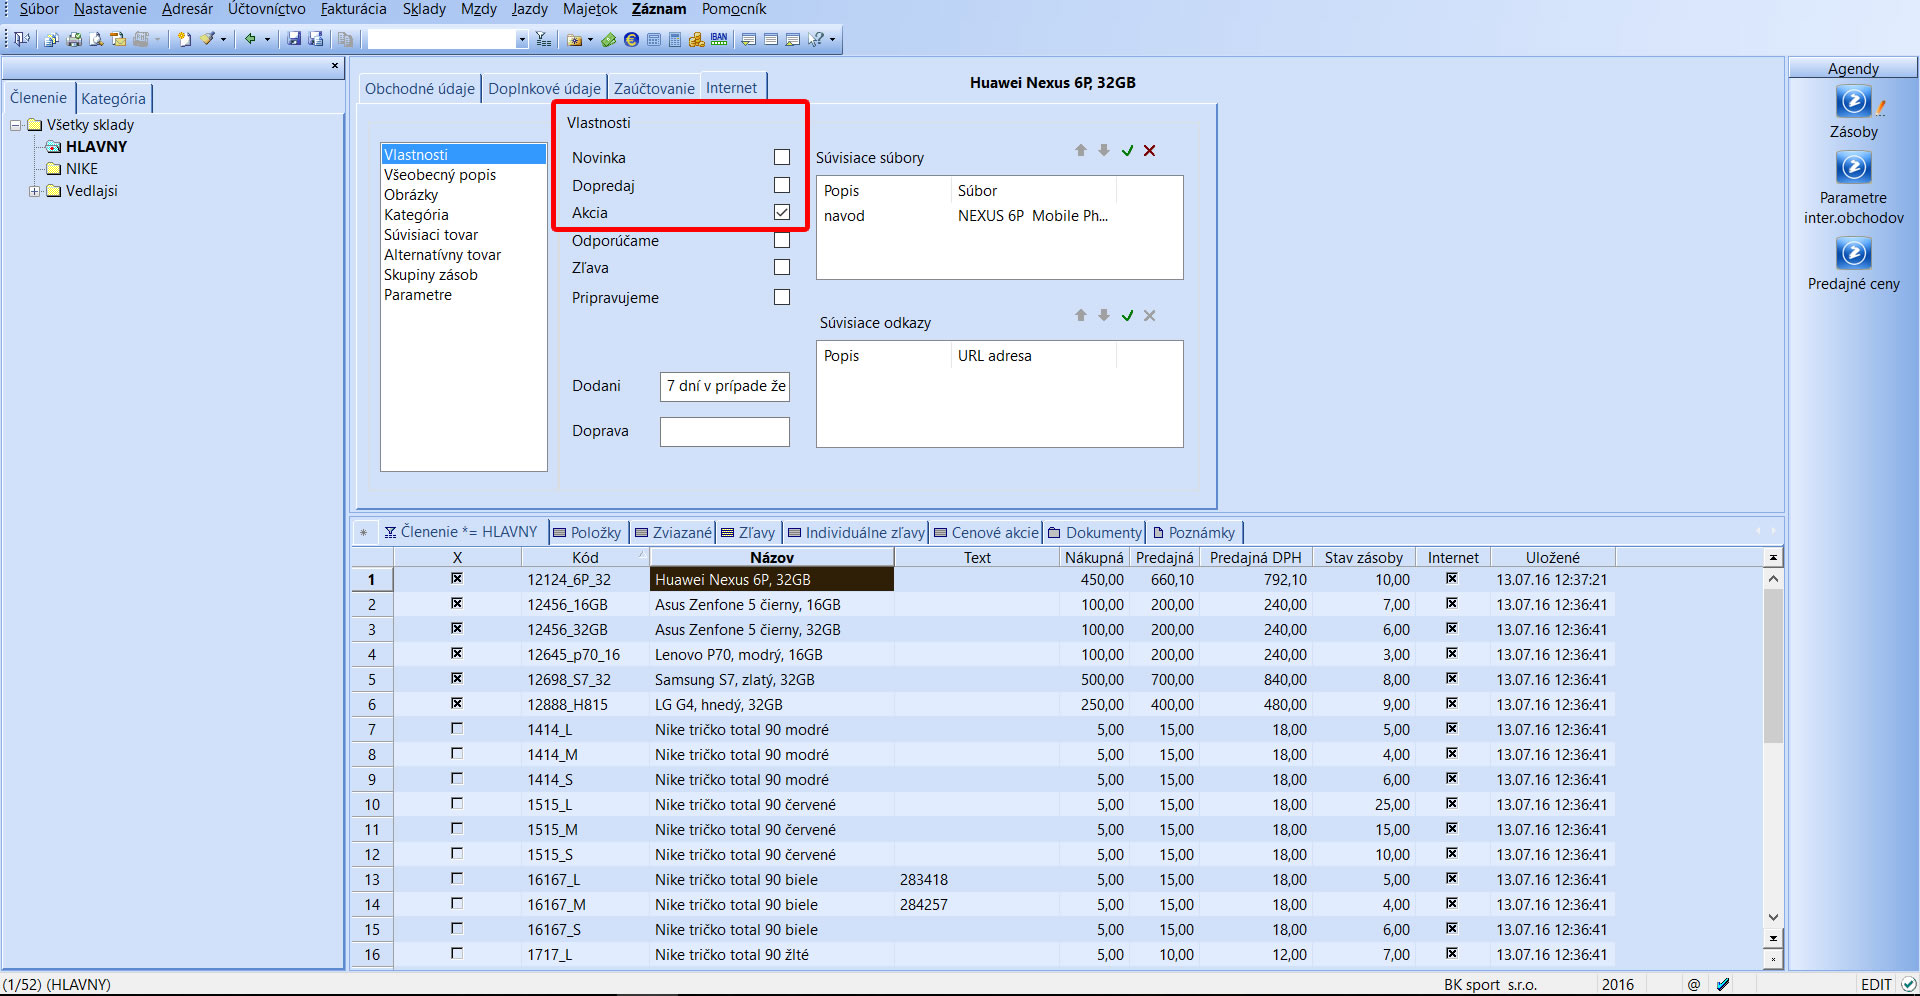Sort table by Názov column header

[772, 557]
